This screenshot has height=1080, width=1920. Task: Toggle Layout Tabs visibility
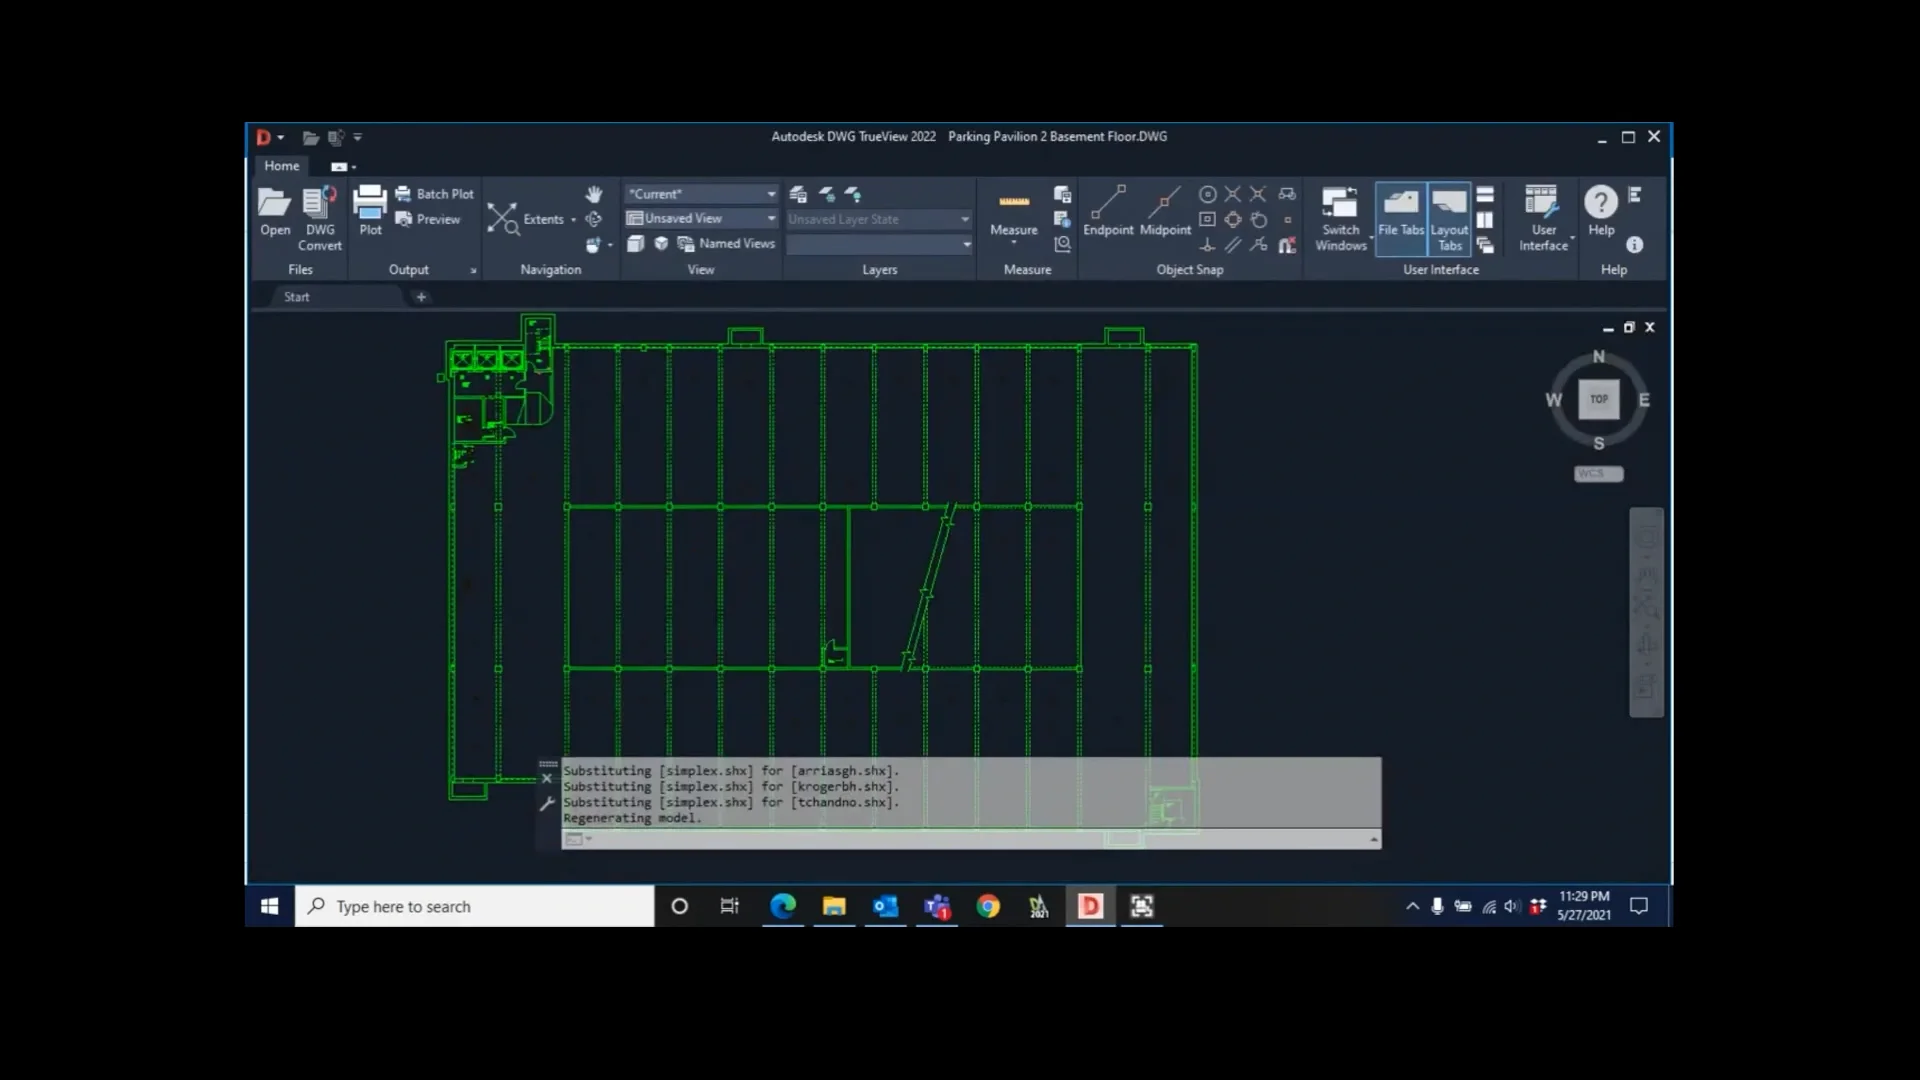click(1449, 213)
